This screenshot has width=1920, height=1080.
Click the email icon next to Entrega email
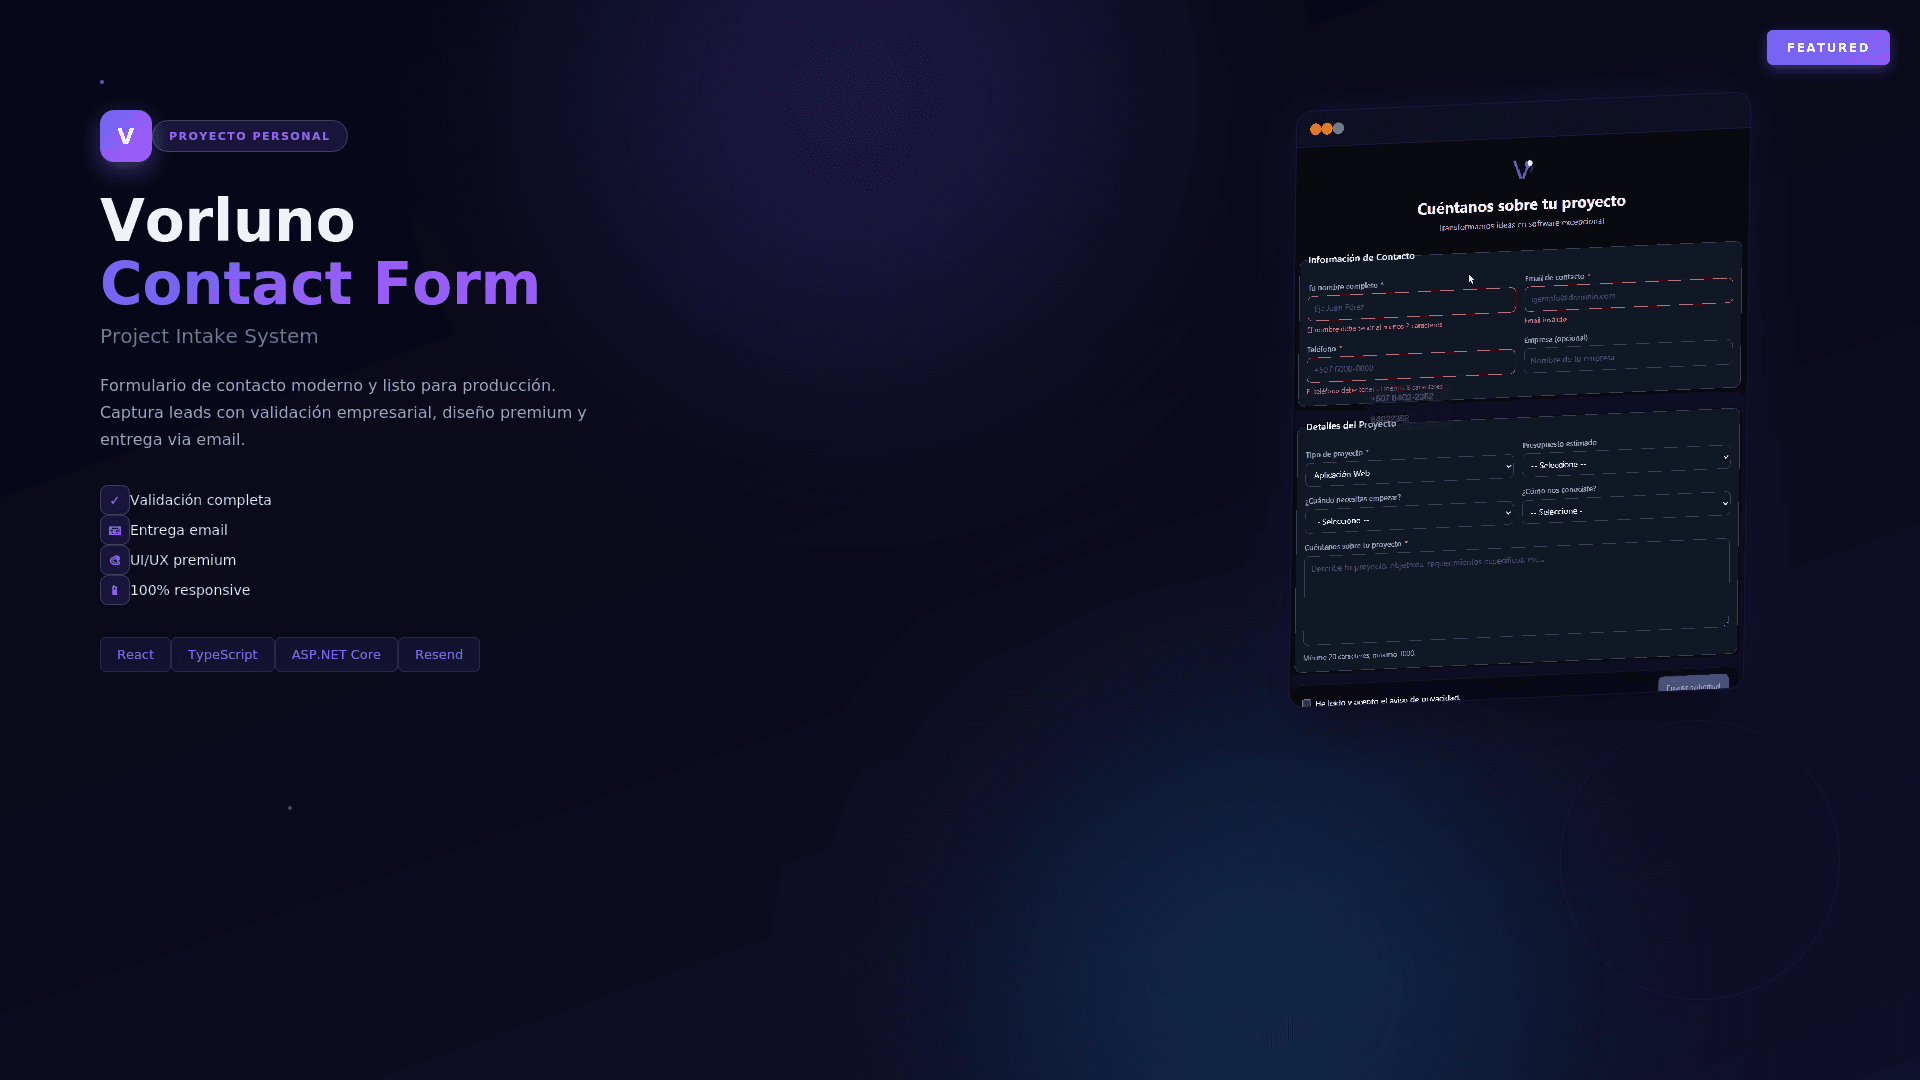(114, 529)
